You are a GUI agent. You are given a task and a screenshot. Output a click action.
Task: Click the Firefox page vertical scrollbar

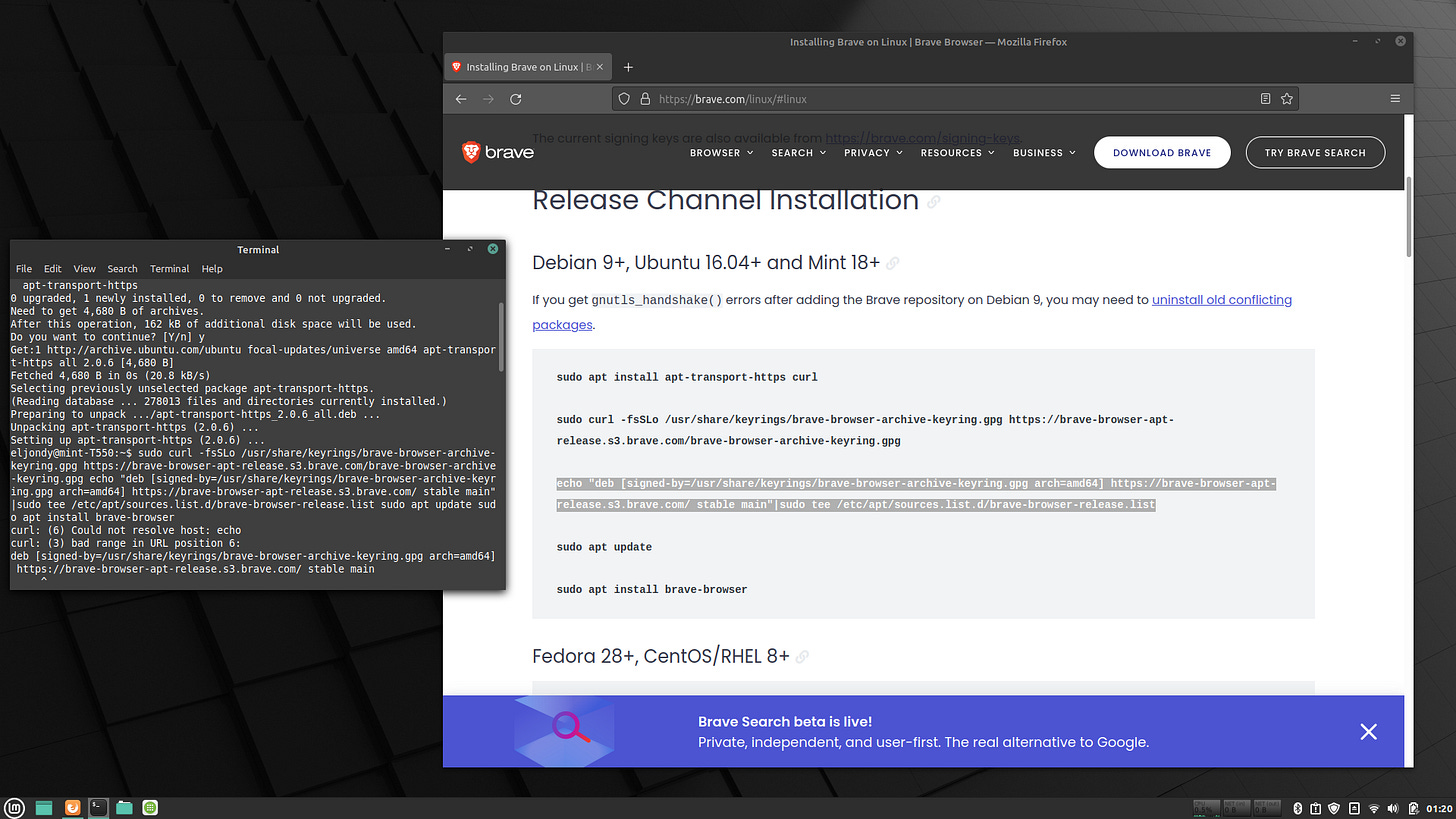coord(1409,216)
